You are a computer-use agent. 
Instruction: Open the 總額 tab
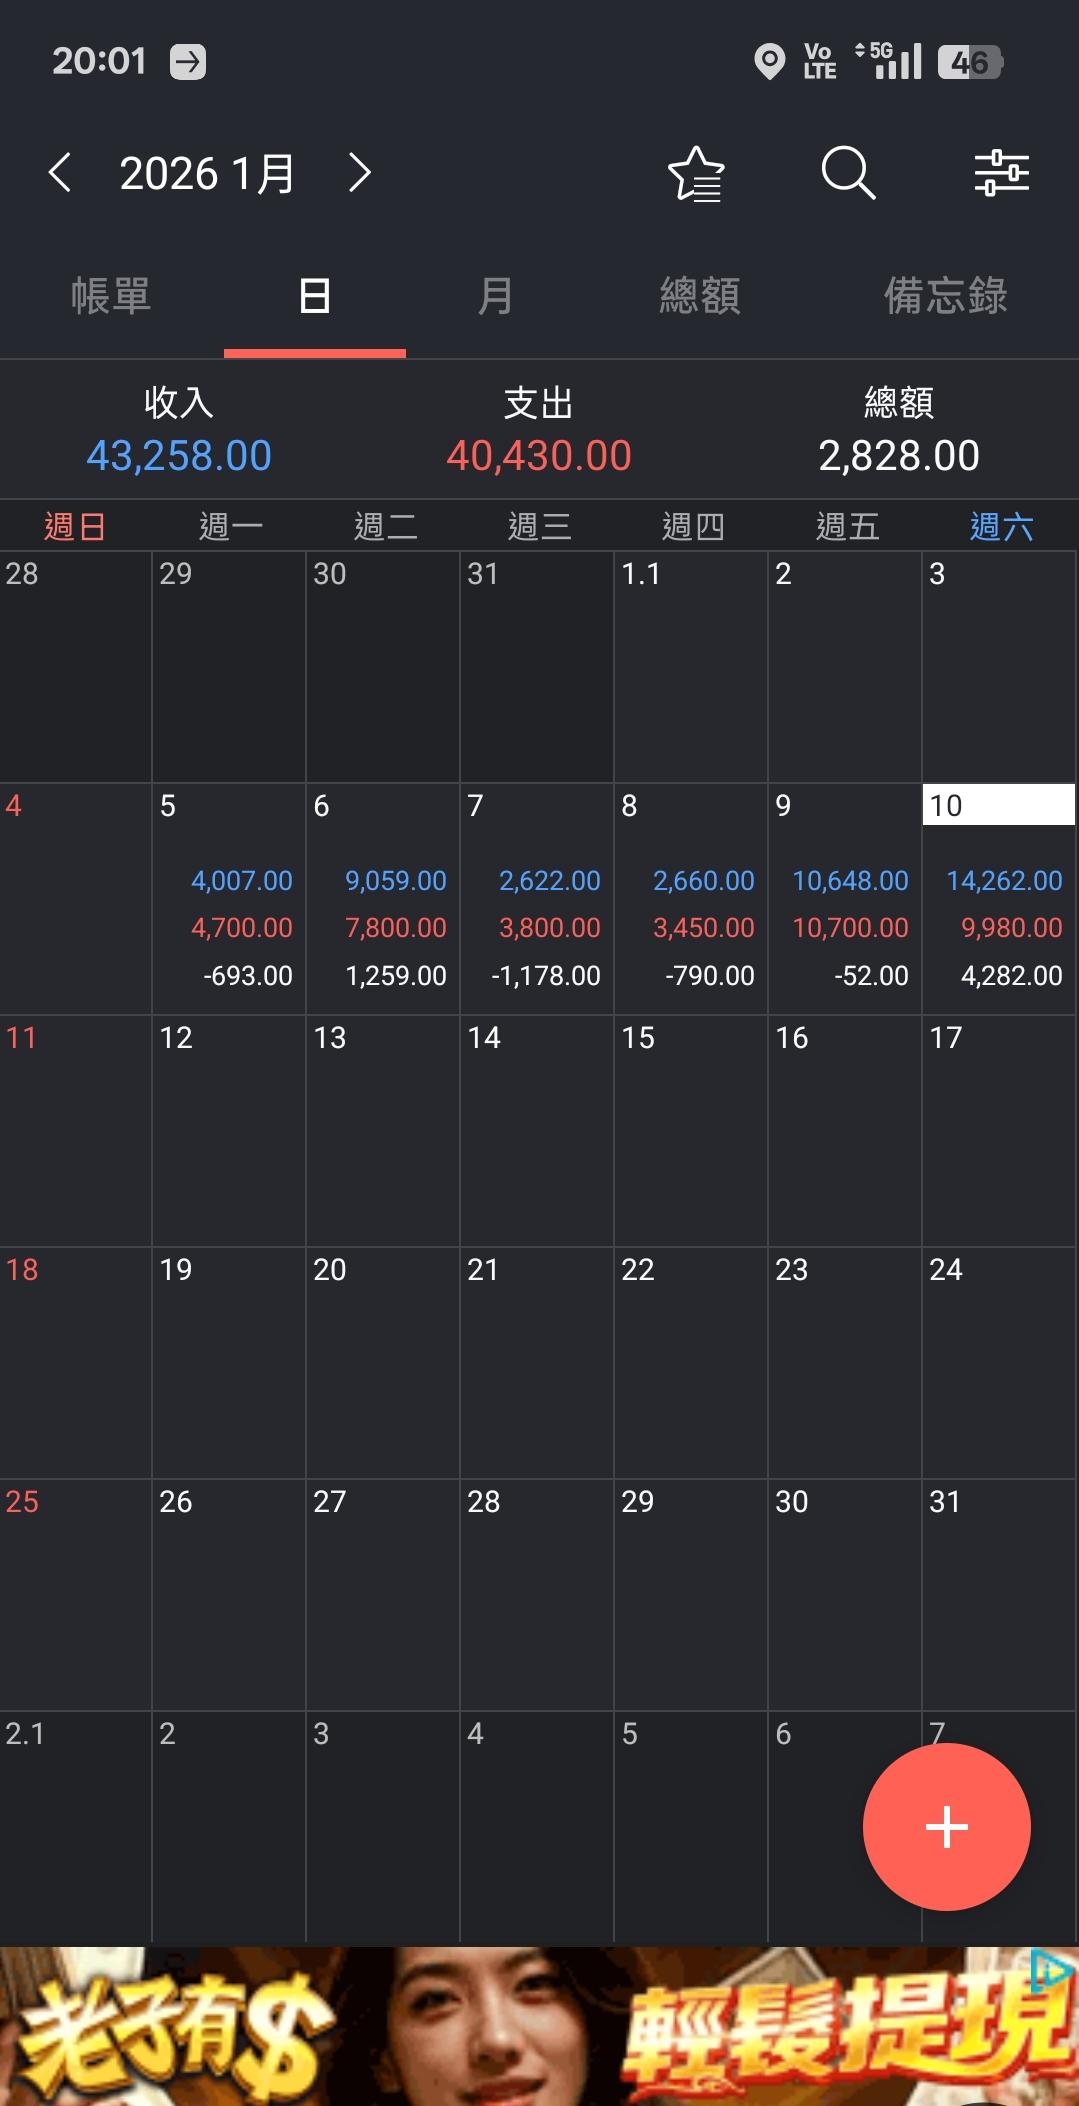click(700, 297)
